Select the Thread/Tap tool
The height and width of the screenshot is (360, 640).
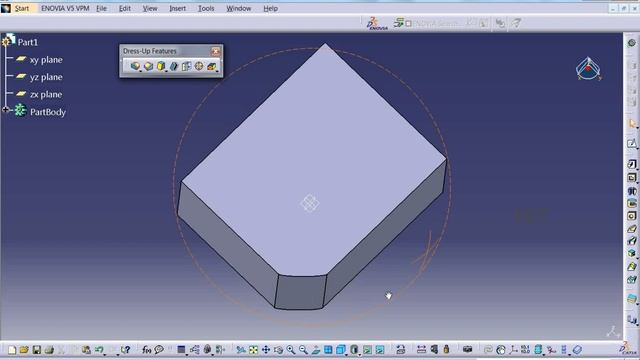199,66
